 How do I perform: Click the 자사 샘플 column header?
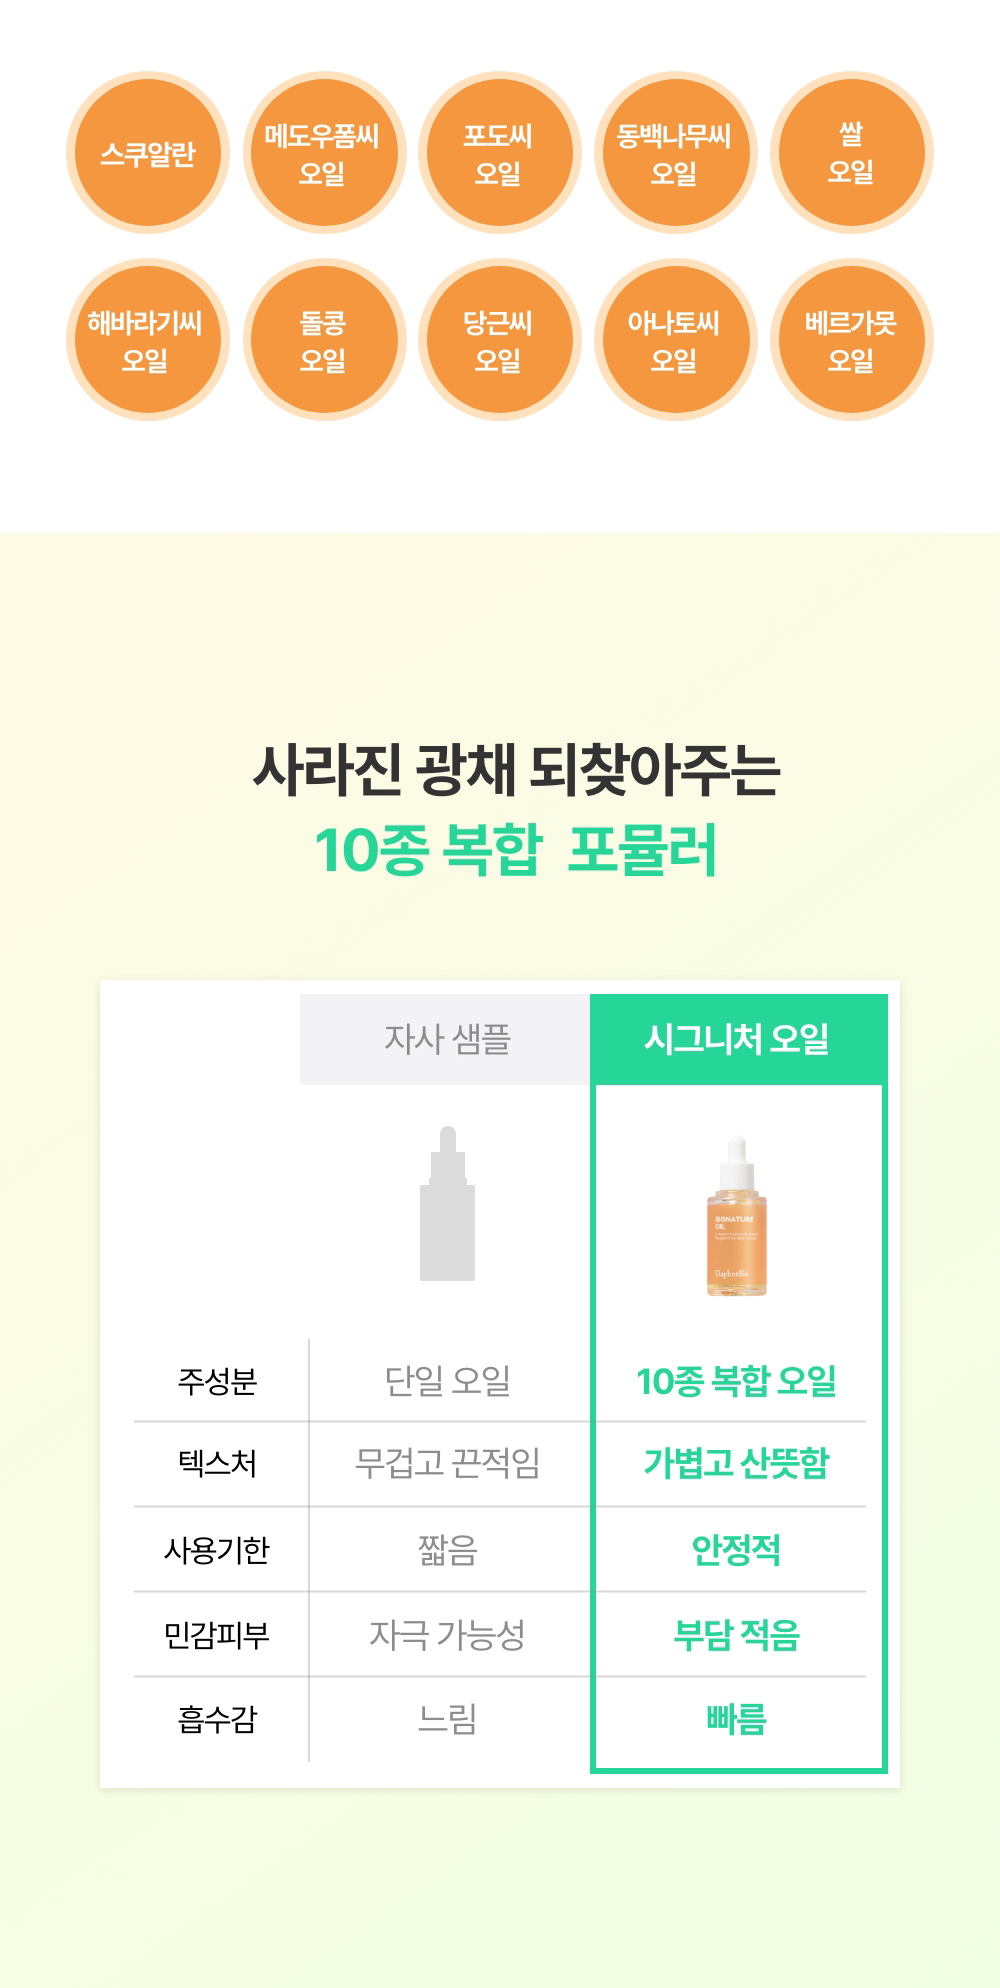446,1039
